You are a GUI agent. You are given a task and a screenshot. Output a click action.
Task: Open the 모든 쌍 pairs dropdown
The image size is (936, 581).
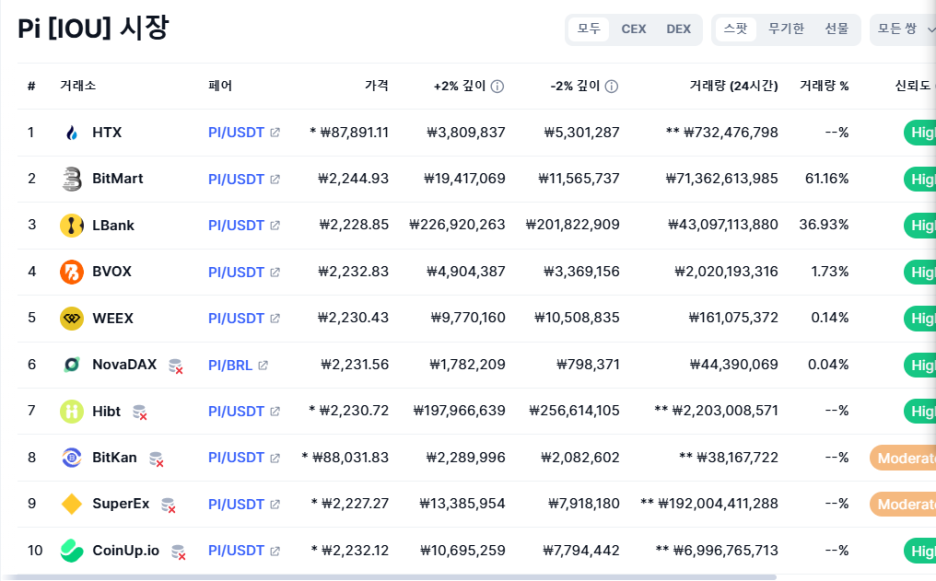[903, 29]
